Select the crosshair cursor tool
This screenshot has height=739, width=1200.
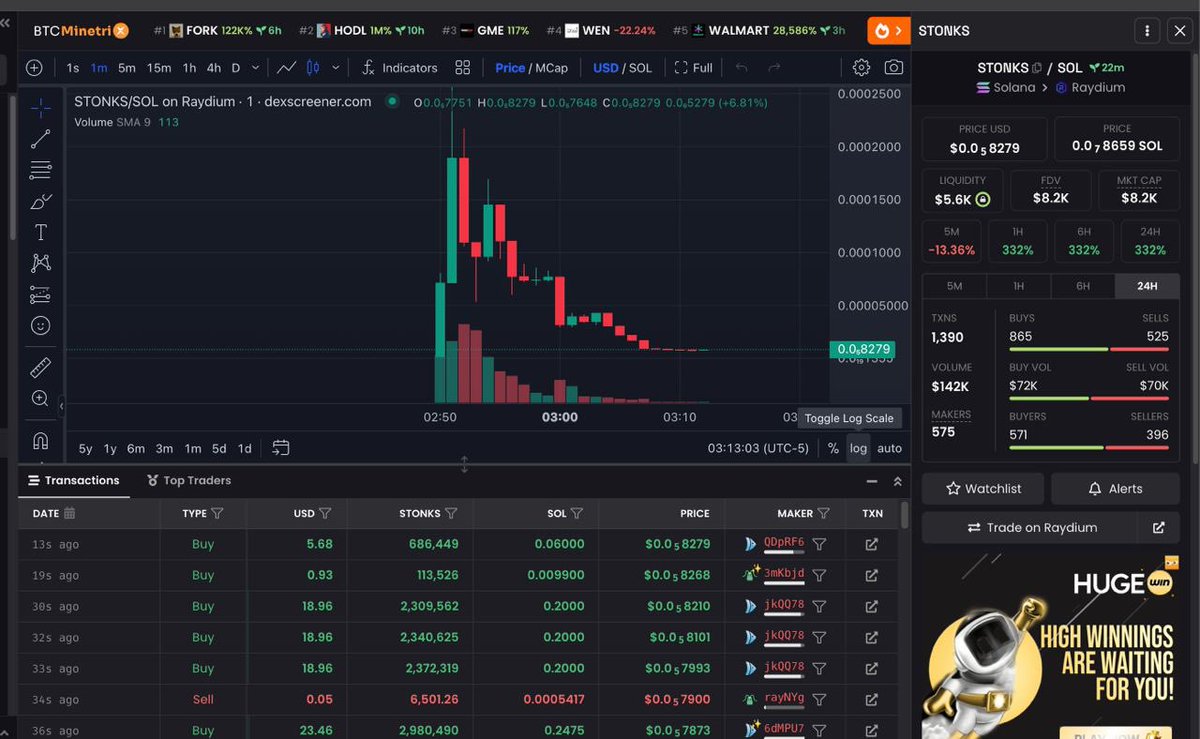(40, 108)
